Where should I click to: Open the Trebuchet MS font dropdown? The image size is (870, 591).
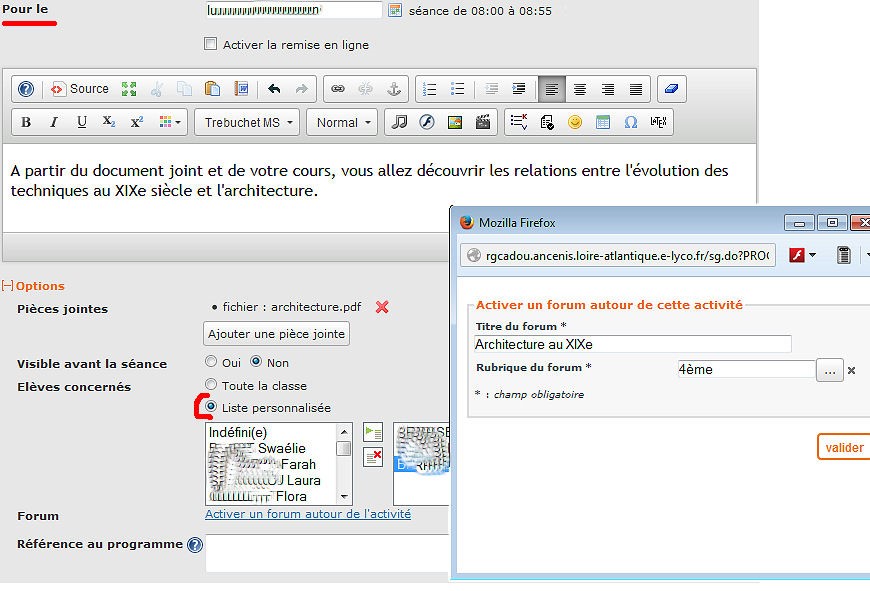[x=250, y=123]
